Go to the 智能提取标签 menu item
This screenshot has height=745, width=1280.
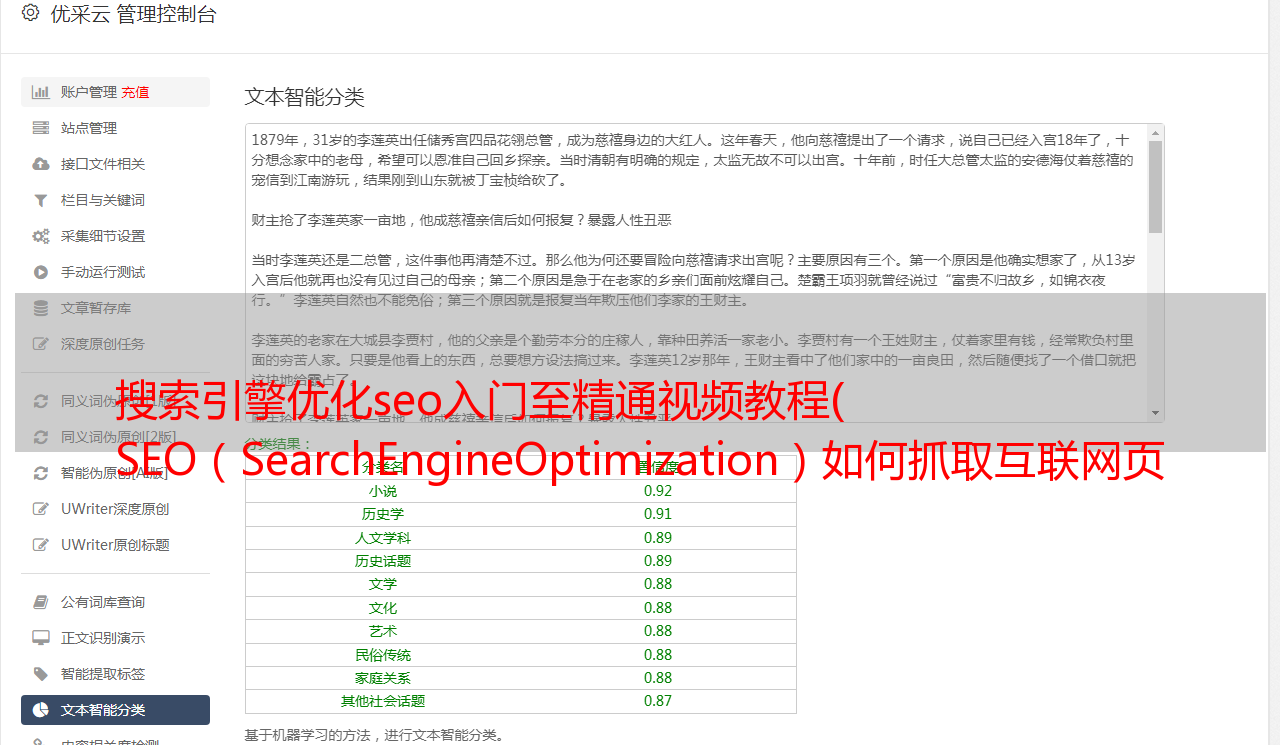[x=115, y=674]
